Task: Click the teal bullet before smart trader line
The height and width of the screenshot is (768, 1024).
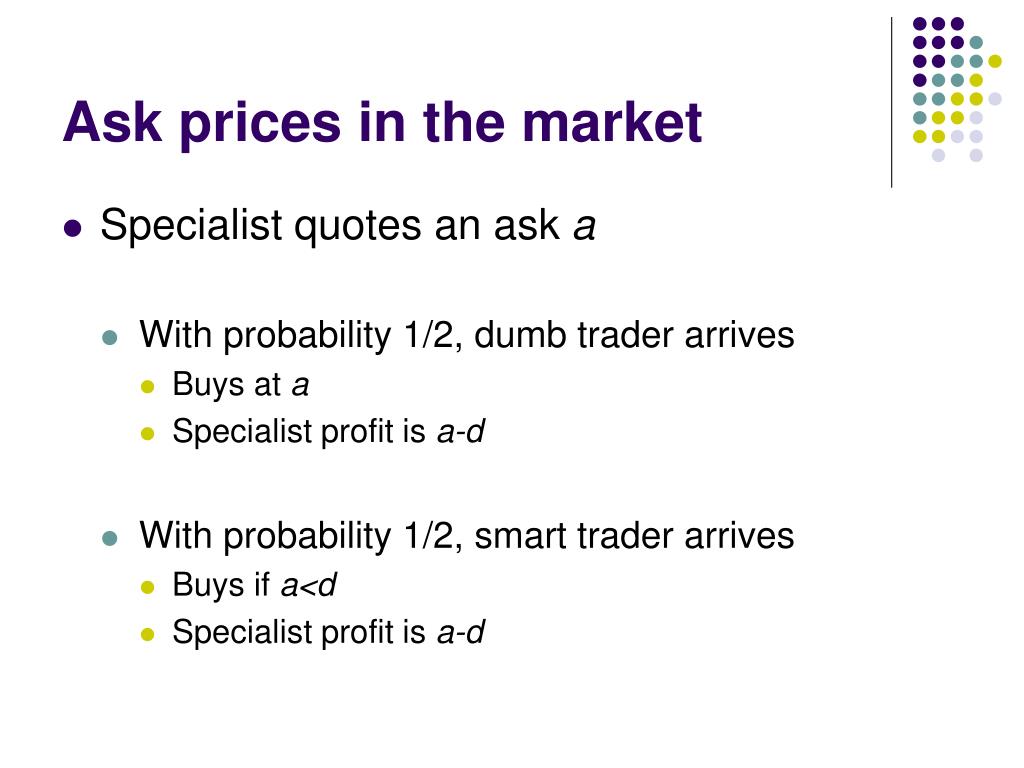Action: (110, 539)
